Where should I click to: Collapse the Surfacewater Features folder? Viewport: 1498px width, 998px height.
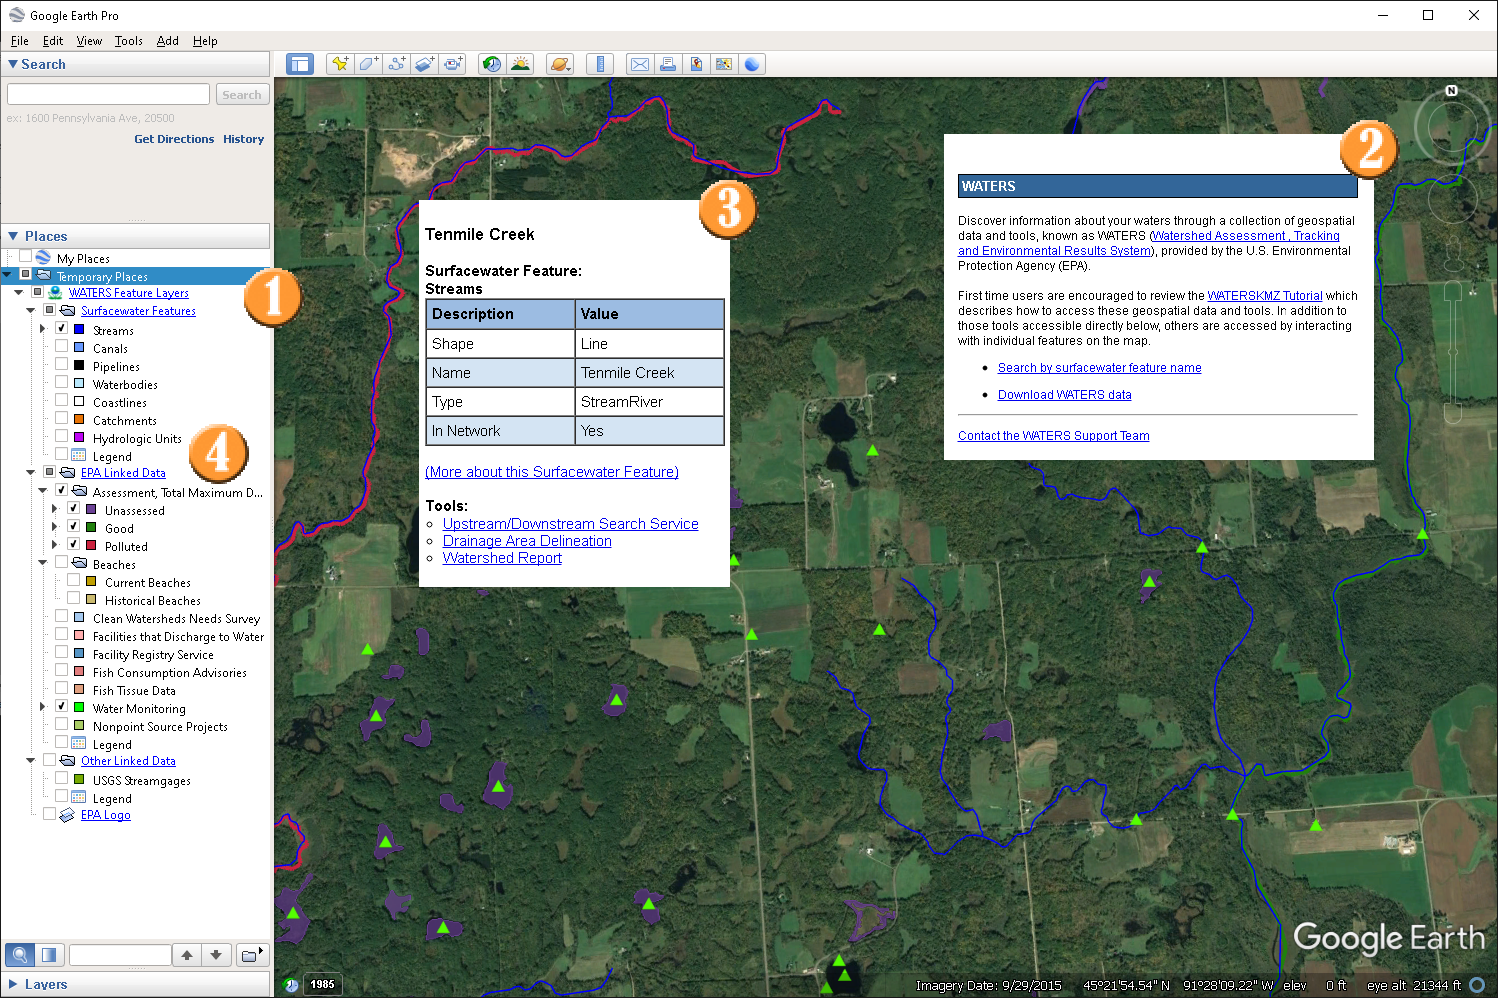click(x=31, y=311)
